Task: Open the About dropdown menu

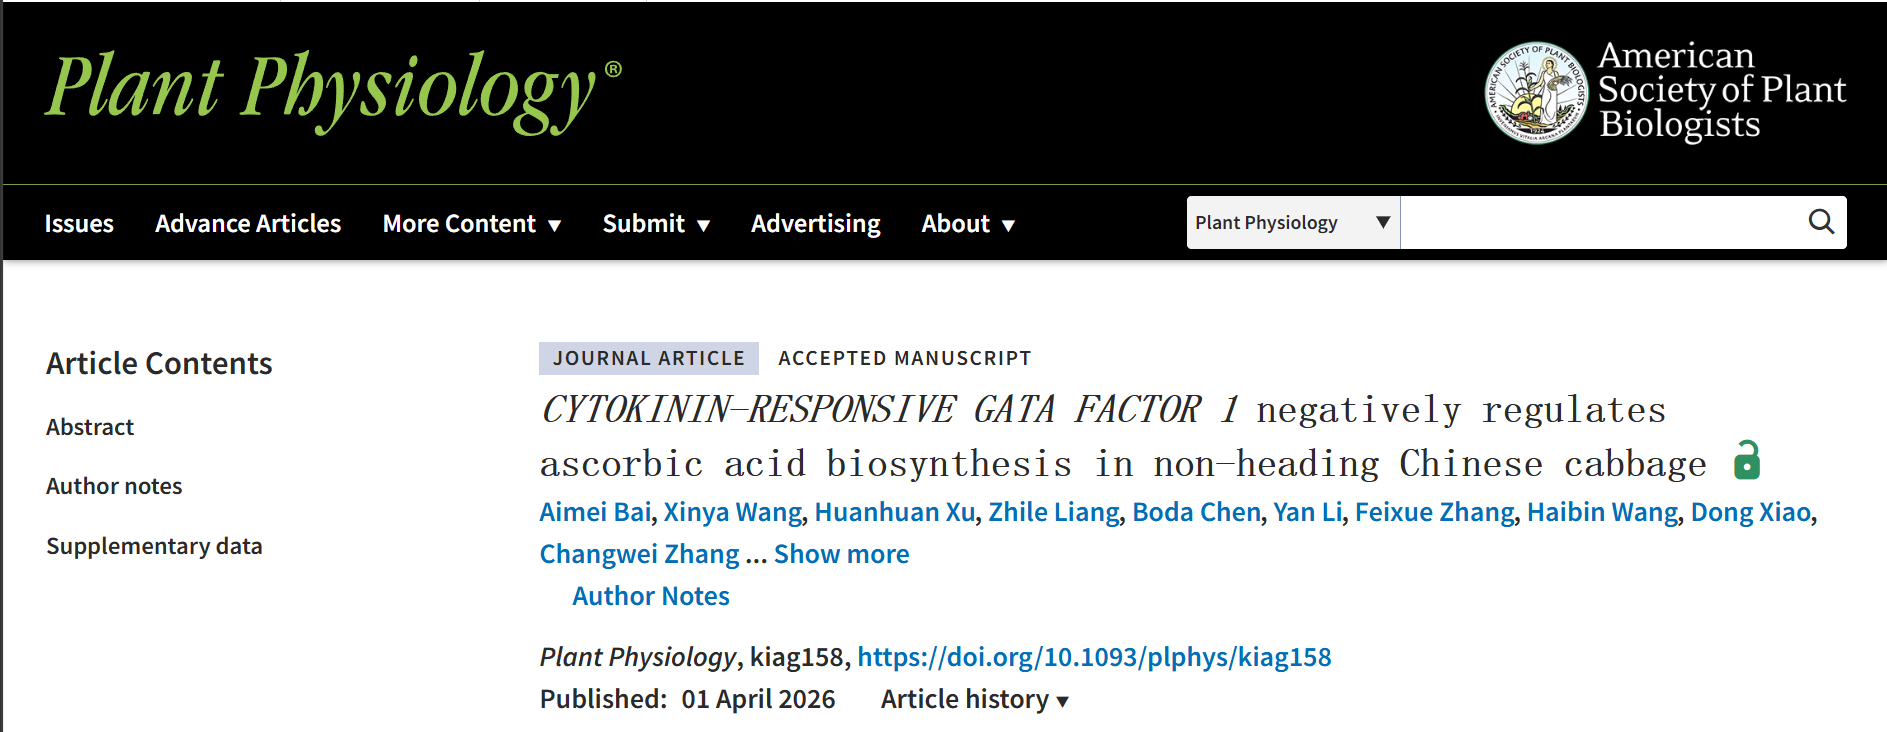Action: [x=967, y=224]
